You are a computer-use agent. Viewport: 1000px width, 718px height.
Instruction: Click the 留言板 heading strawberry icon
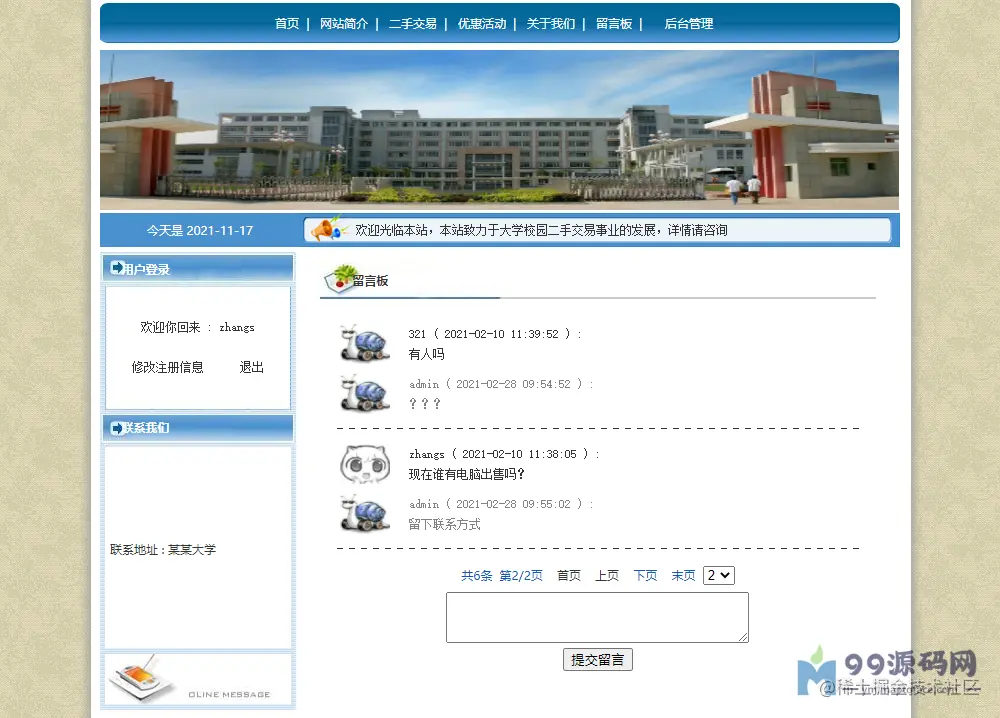(340, 279)
